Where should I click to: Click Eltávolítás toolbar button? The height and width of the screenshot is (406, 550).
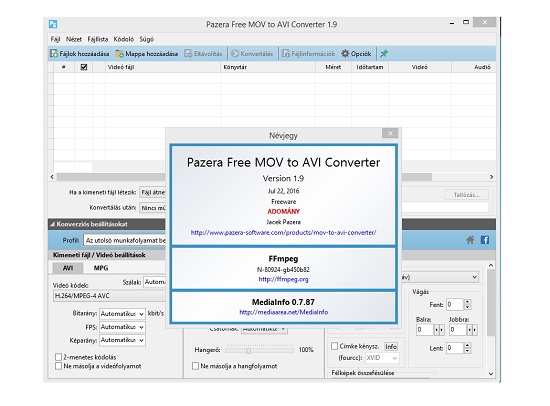(203, 54)
